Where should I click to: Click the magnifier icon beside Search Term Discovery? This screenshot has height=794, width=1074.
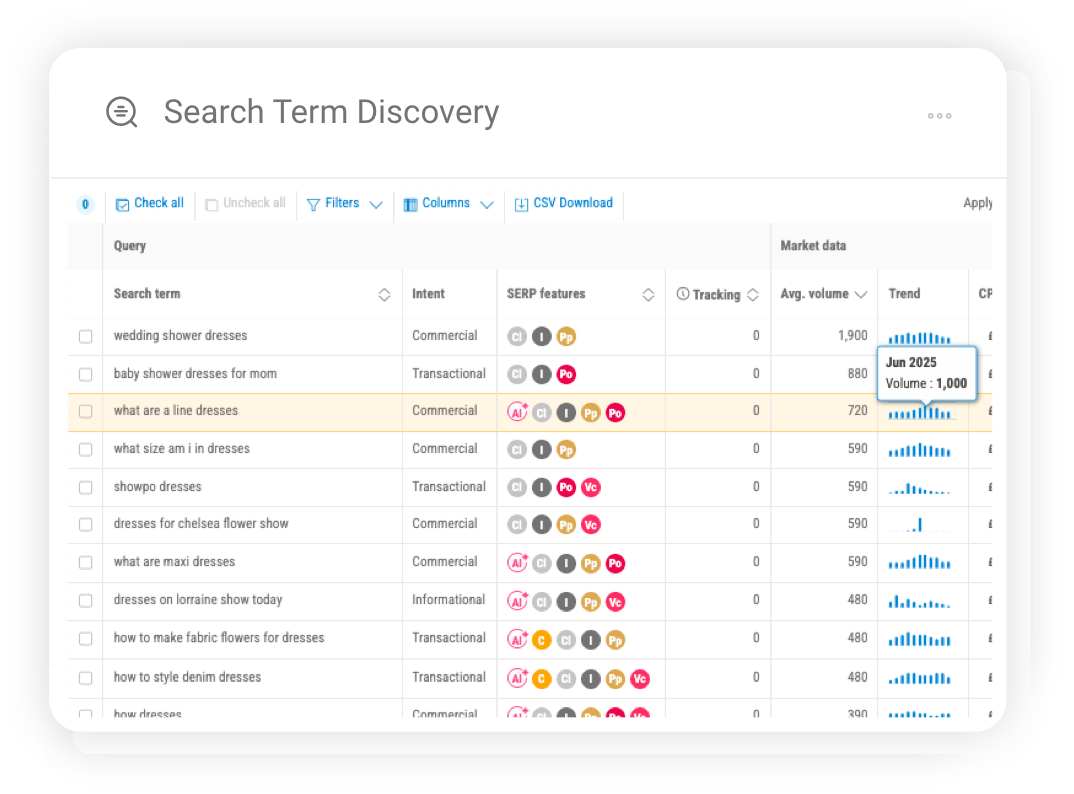click(121, 112)
